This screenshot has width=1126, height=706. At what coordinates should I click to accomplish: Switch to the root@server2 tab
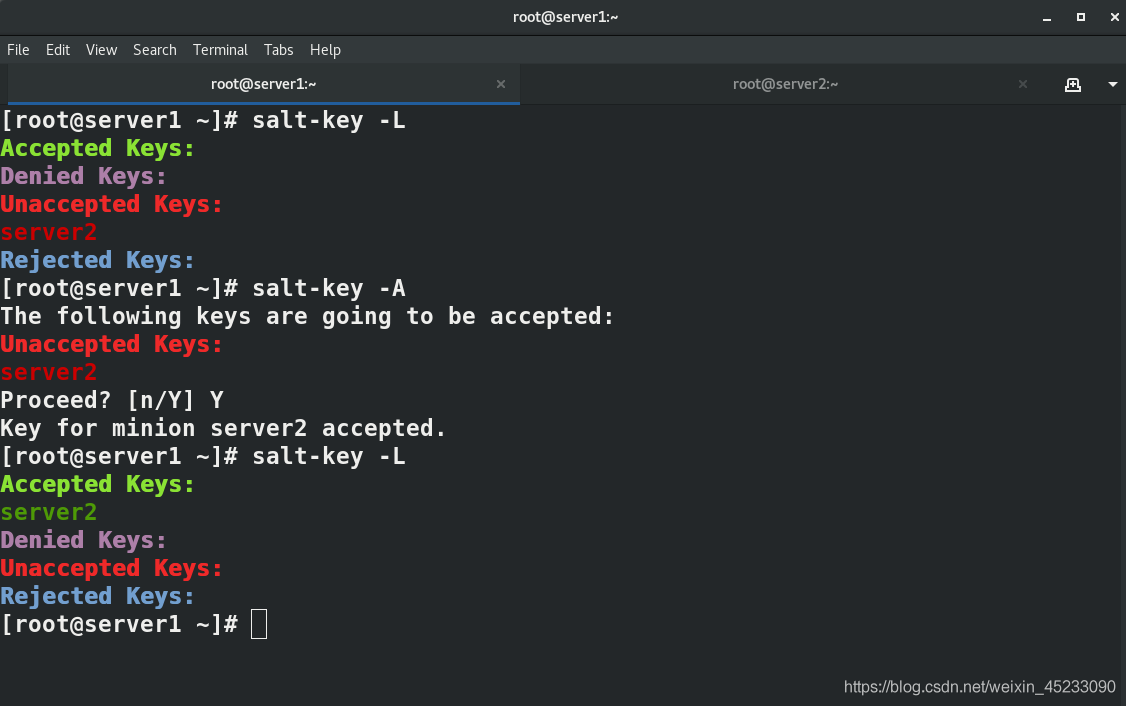786,84
